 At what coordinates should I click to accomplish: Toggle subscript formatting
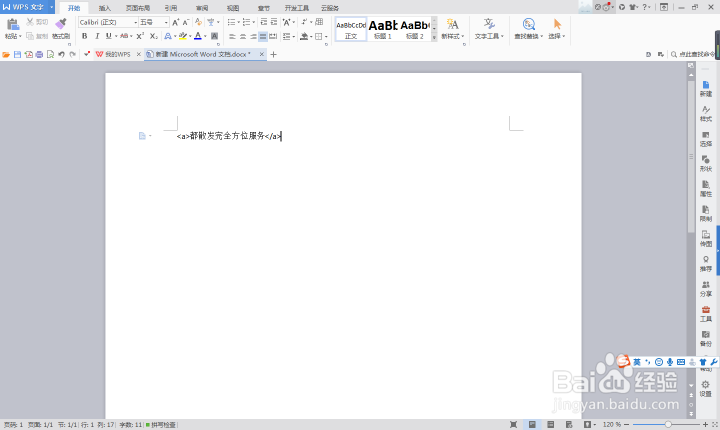click(154, 36)
